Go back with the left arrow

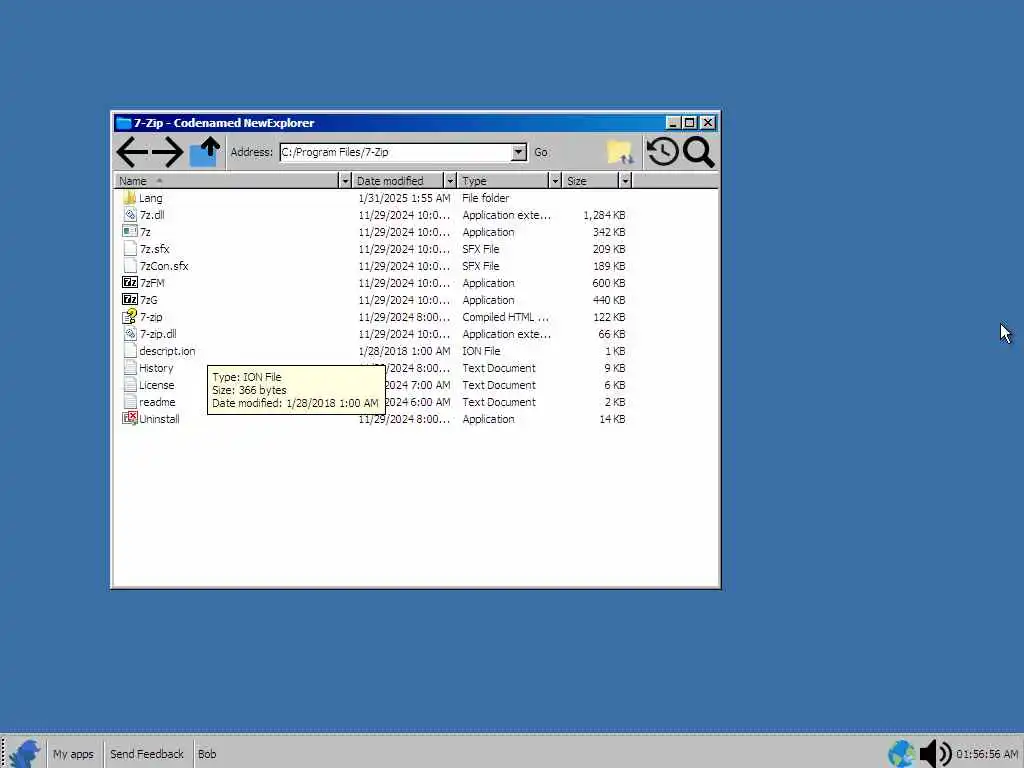tap(132, 152)
